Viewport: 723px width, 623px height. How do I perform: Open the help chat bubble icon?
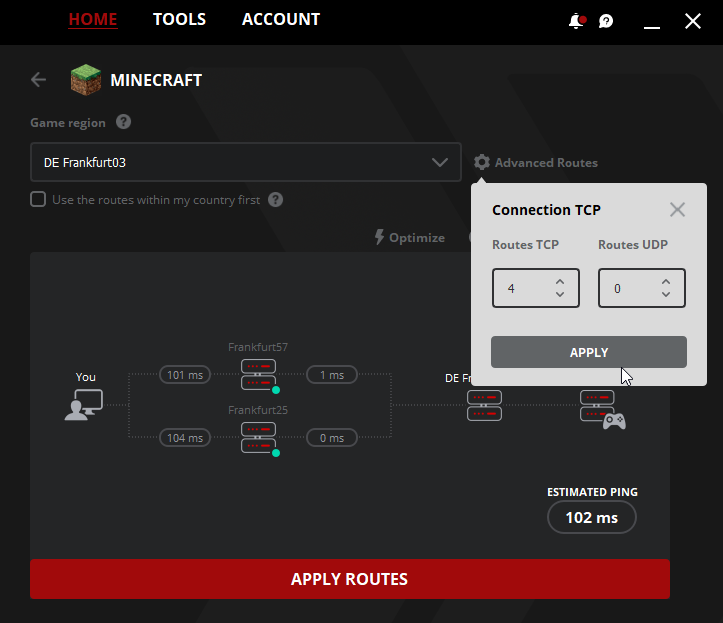(606, 21)
